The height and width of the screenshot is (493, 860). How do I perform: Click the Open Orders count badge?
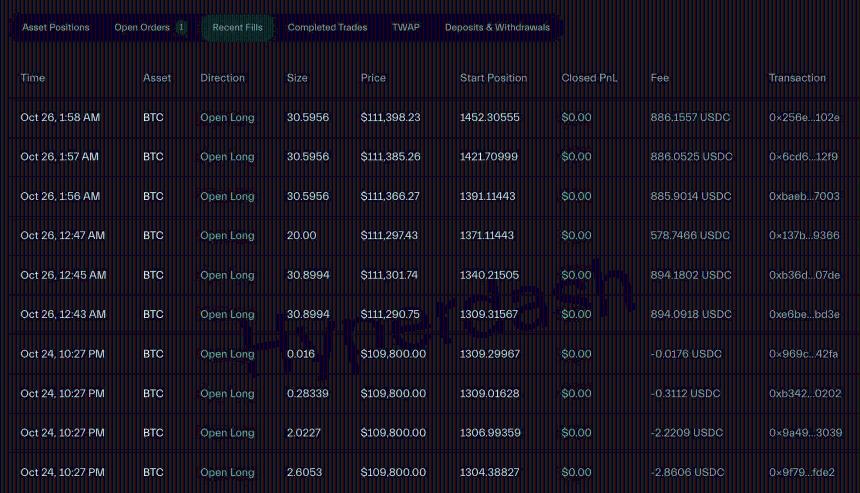tap(181, 28)
